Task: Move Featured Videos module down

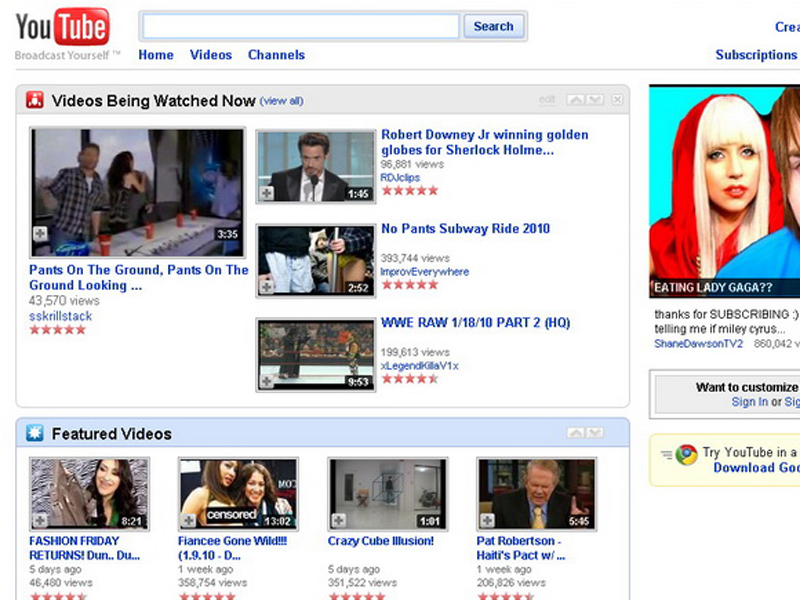Action: pyautogui.click(x=595, y=433)
